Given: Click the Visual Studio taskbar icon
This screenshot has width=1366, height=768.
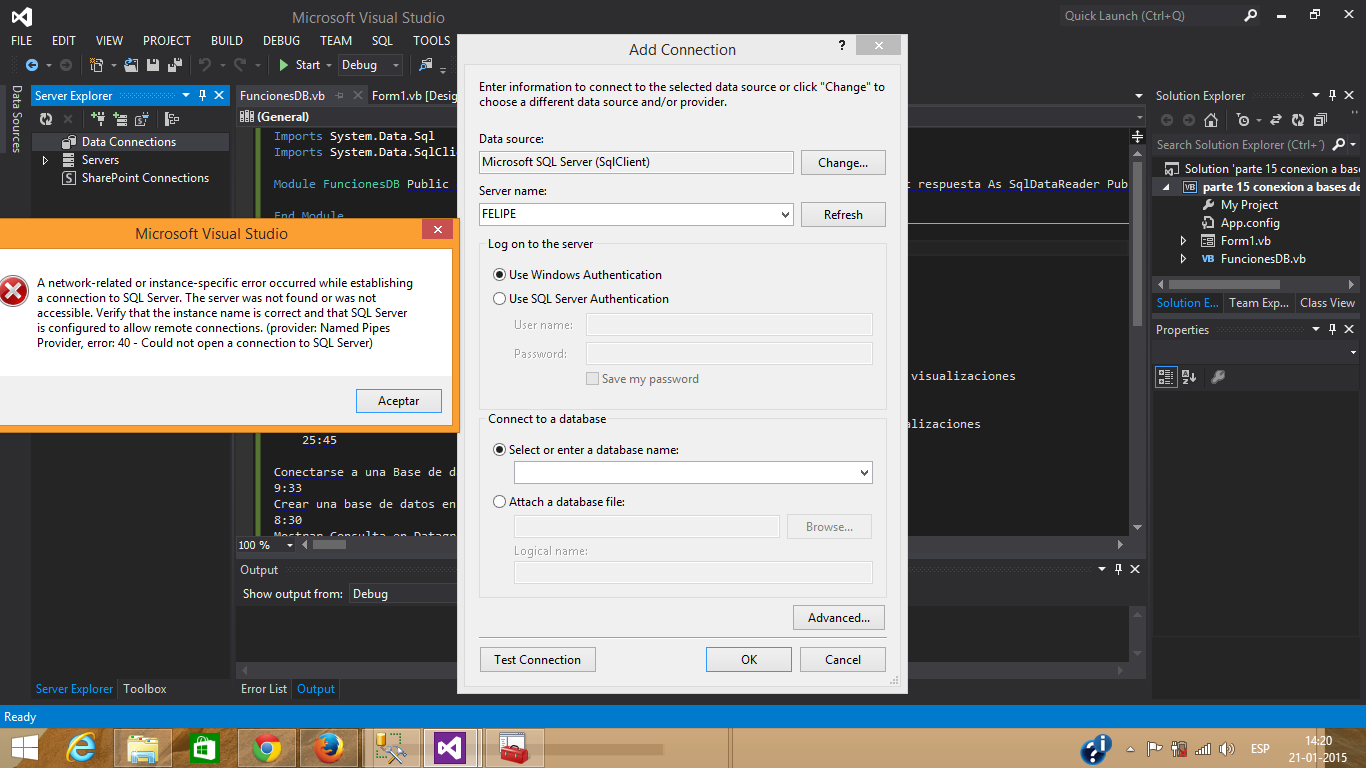Looking at the screenshot, I should 450,748.
